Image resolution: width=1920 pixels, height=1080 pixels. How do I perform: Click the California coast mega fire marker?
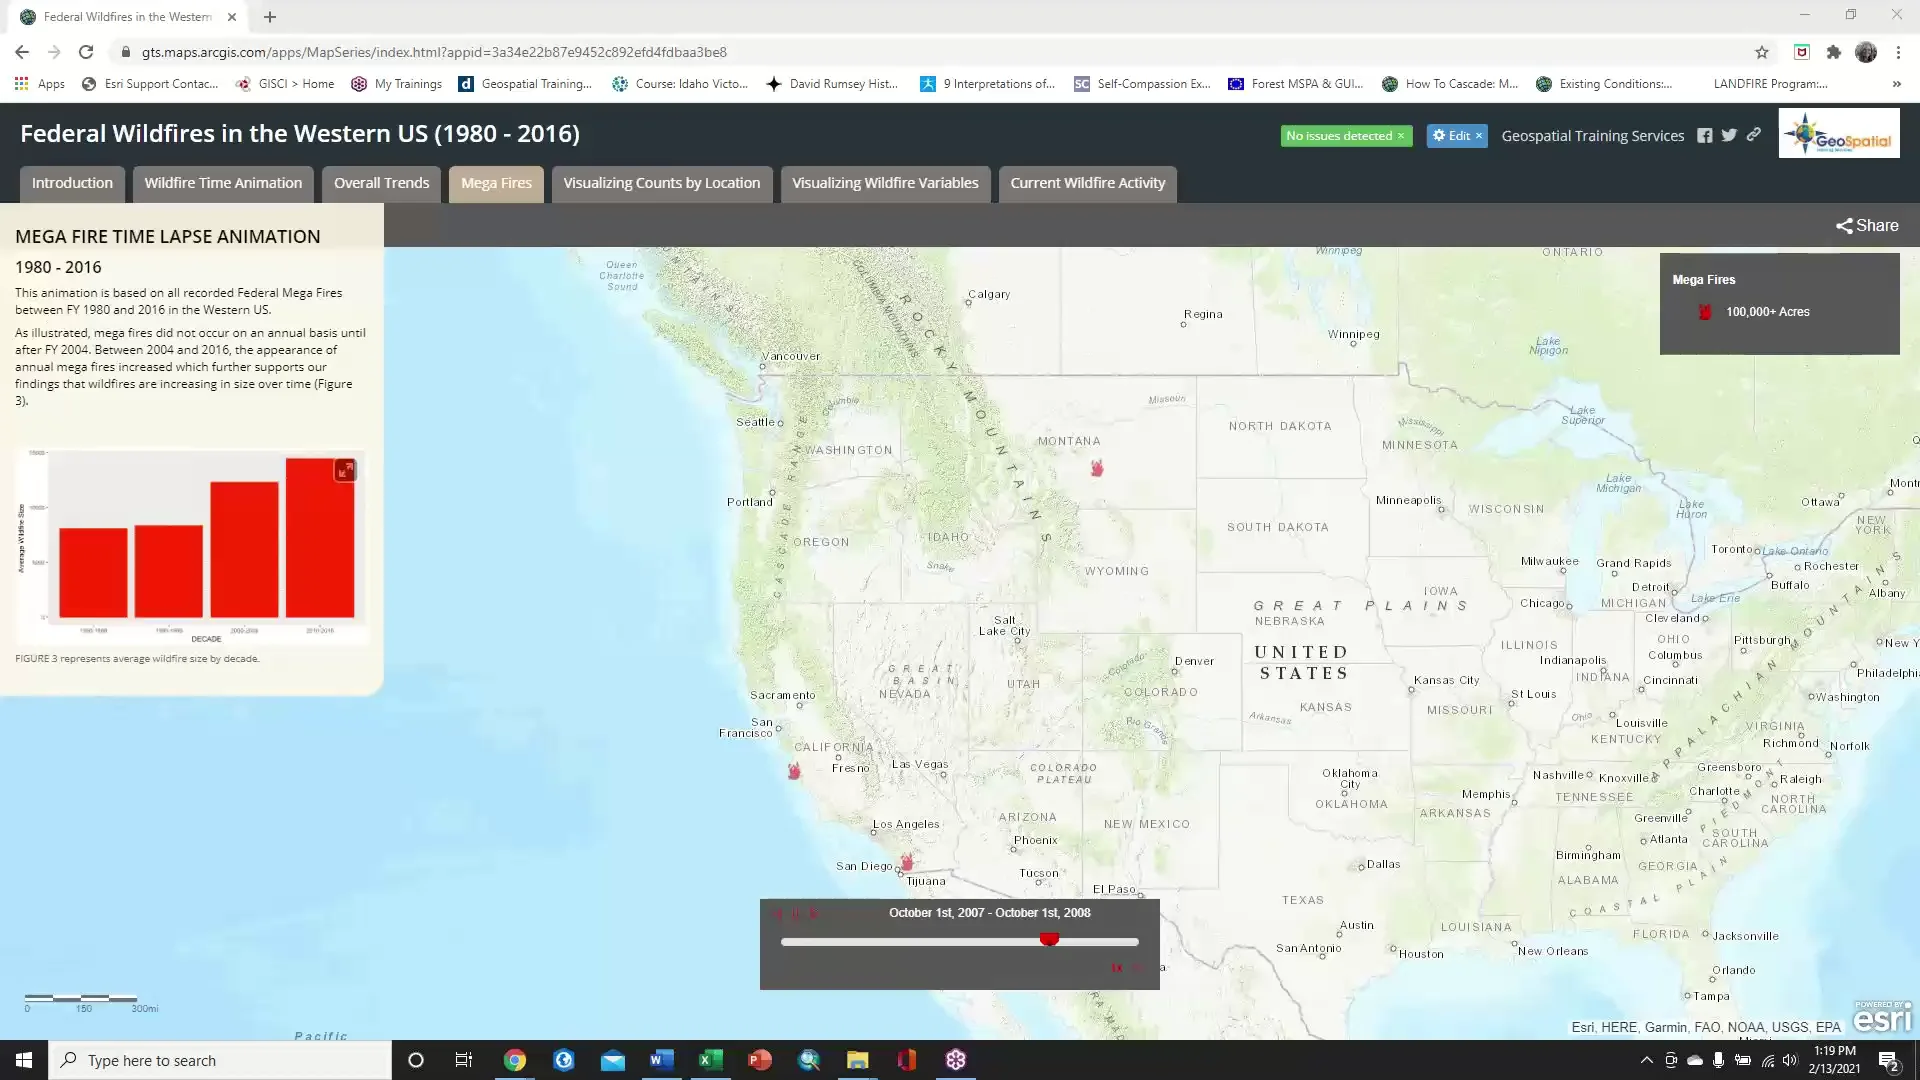(794, 771)
